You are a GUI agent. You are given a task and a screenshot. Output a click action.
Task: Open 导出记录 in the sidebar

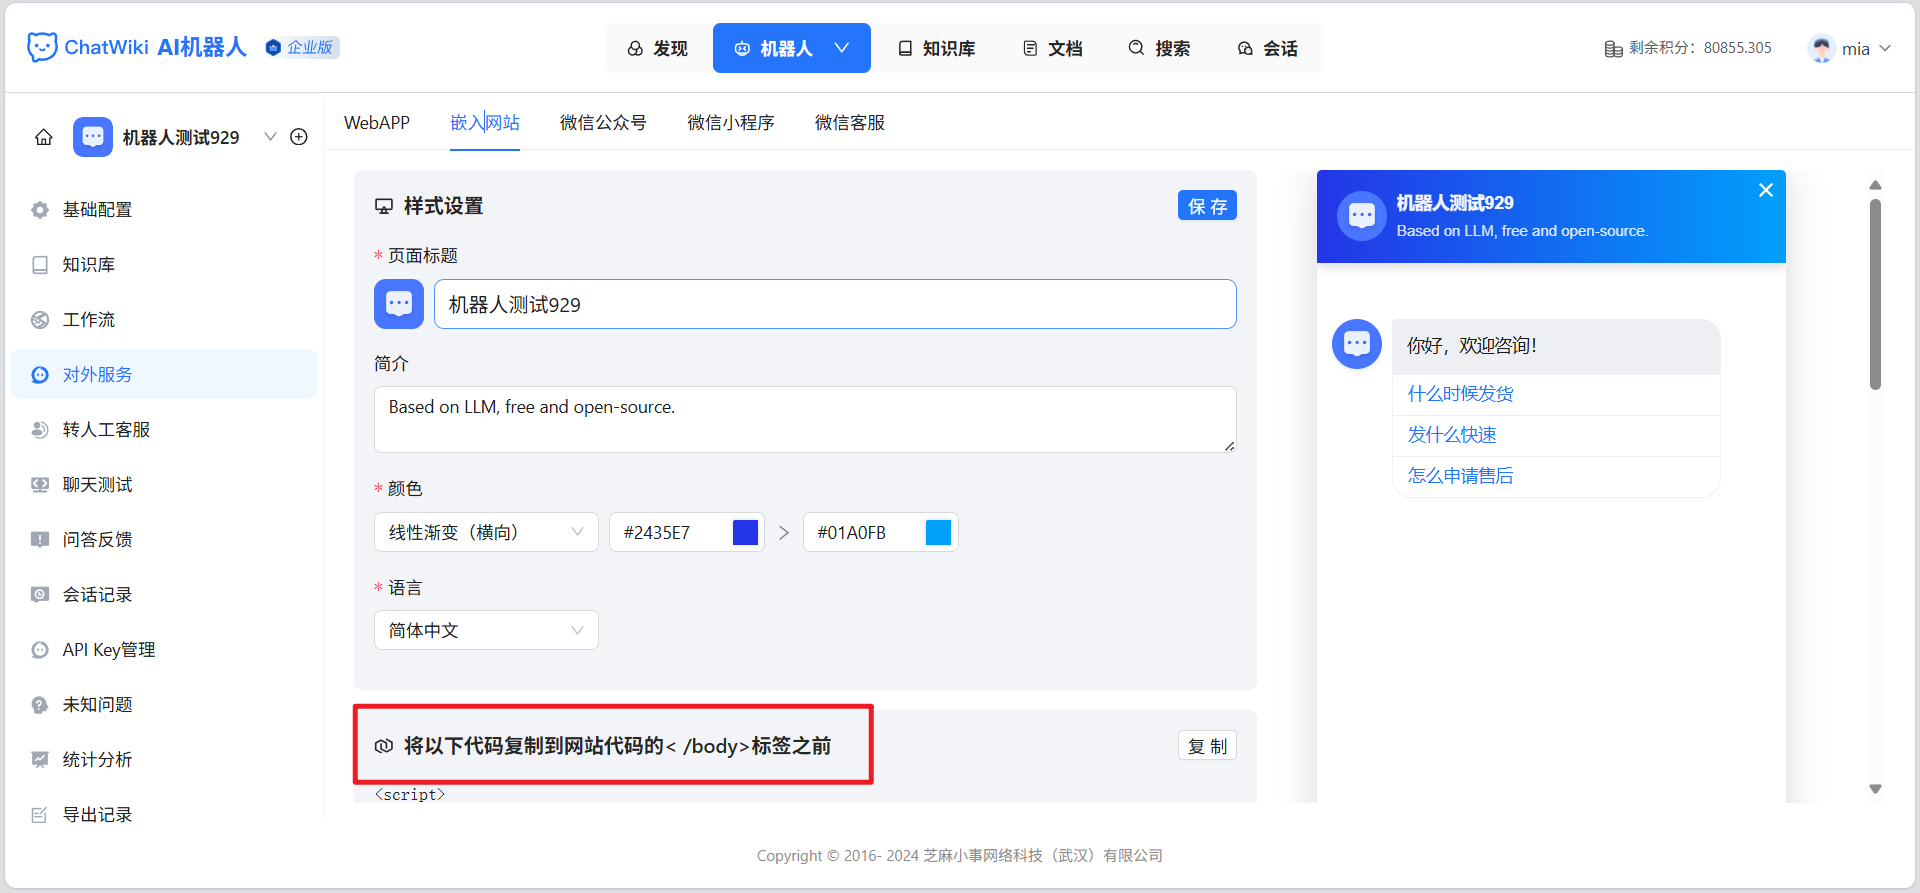tap(164, 814)
